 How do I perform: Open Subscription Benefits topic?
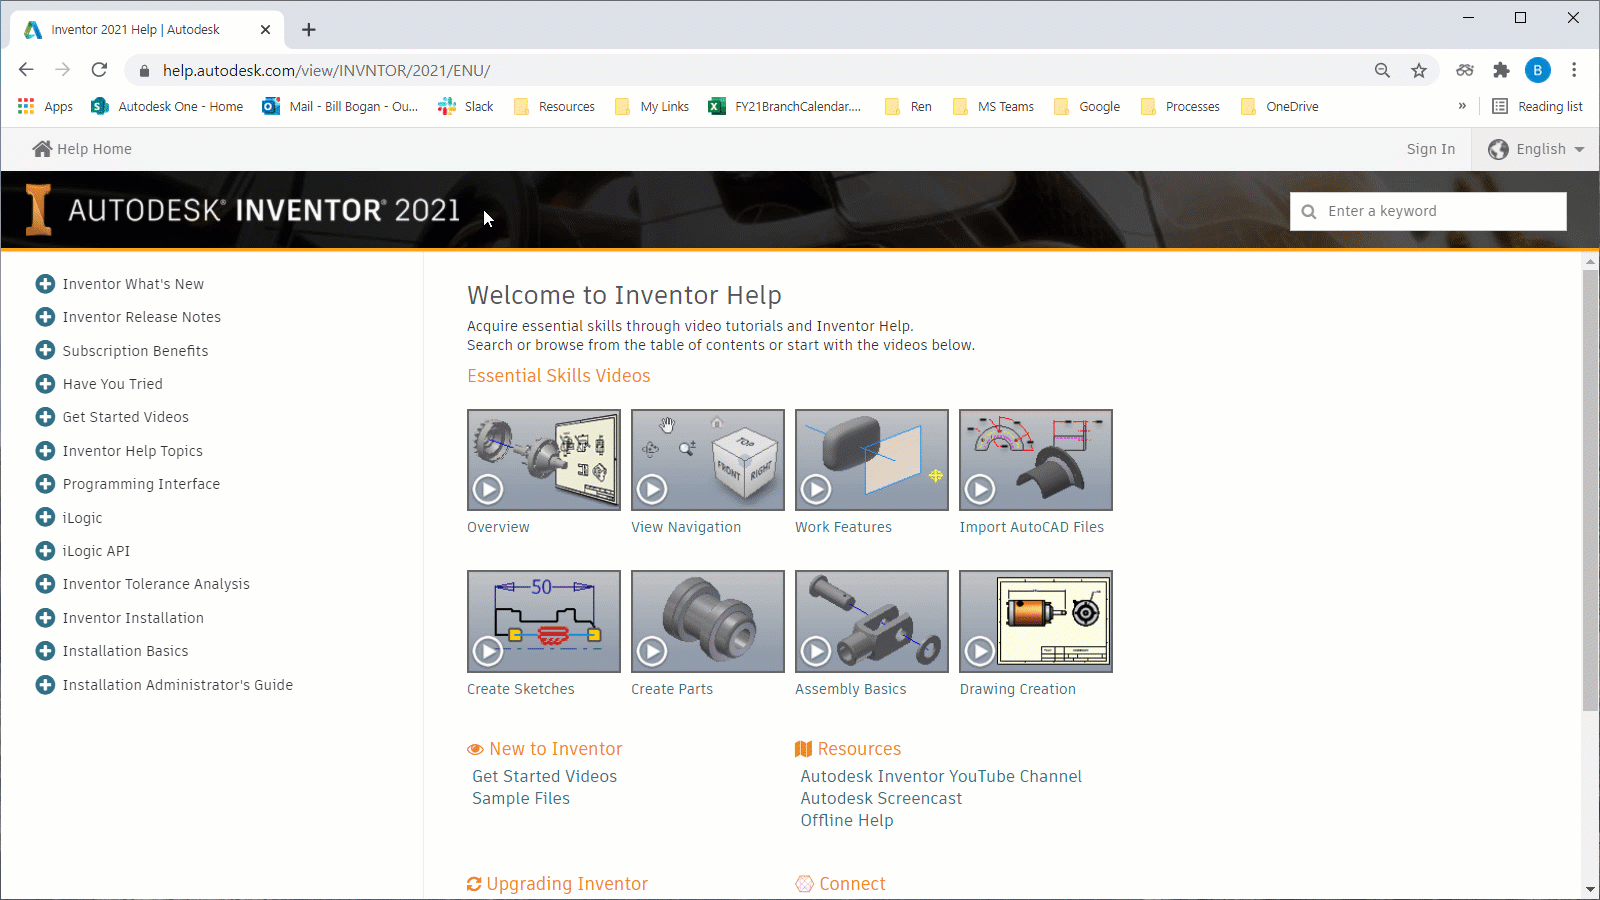click(x=135, y=351)
